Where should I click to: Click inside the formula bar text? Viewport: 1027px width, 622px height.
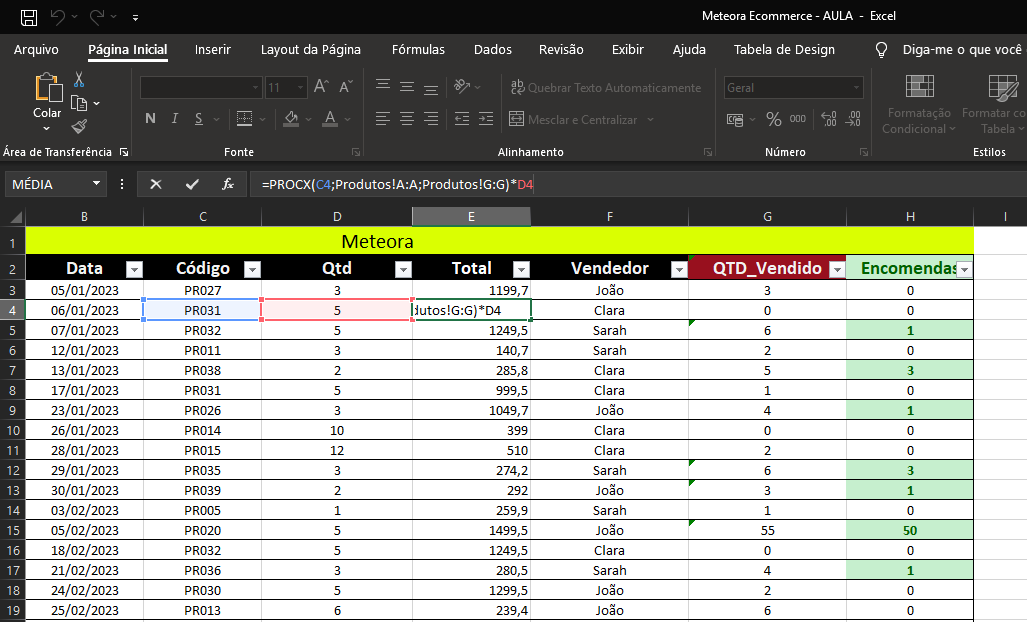pyautogui.click(x=398, y=185)
